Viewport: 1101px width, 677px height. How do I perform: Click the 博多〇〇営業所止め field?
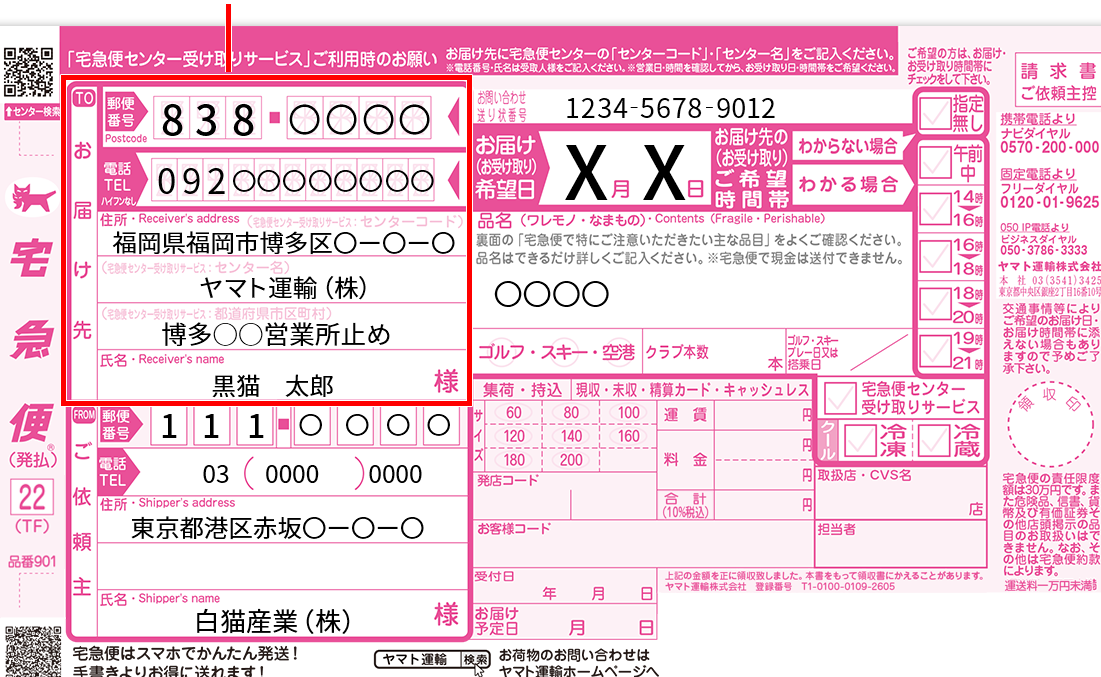(x=277, y=334)
